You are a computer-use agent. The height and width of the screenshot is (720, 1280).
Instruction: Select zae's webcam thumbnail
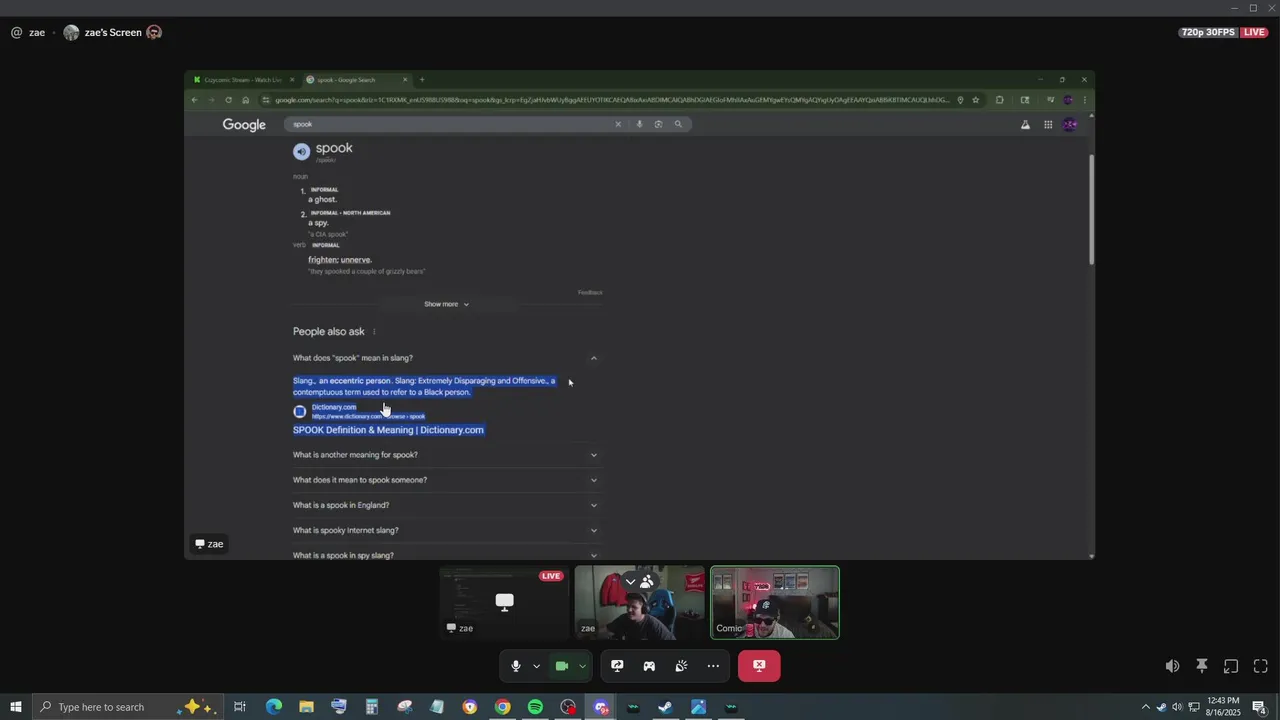(640, 603)
